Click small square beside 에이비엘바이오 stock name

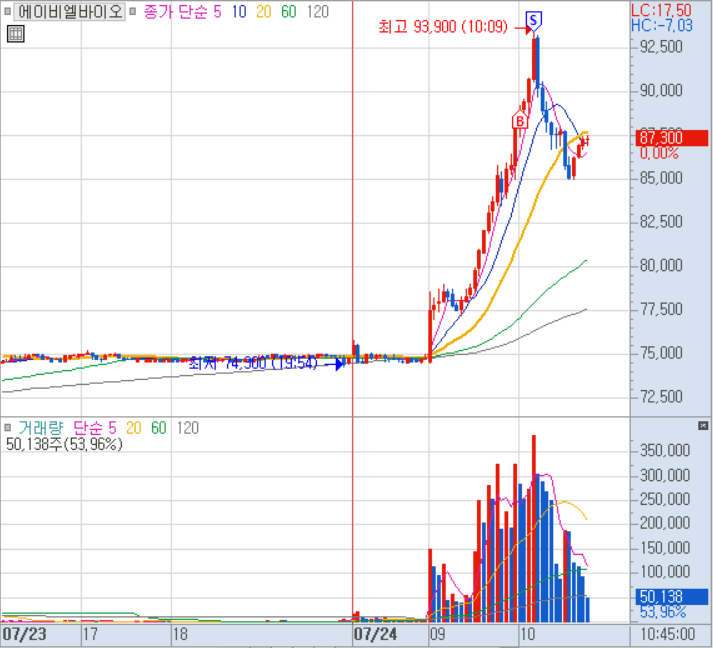tap(8, 12)
